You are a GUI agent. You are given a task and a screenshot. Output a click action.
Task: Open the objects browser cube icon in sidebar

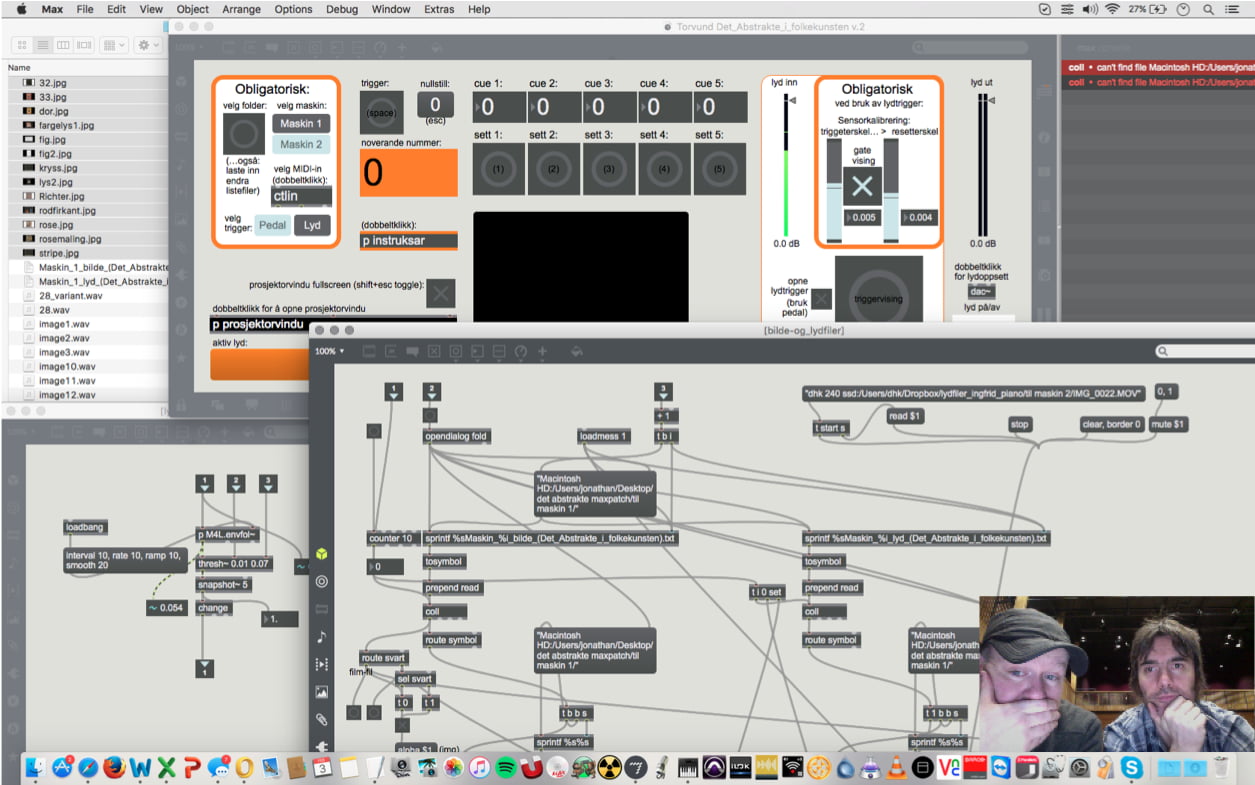(321, 554)
